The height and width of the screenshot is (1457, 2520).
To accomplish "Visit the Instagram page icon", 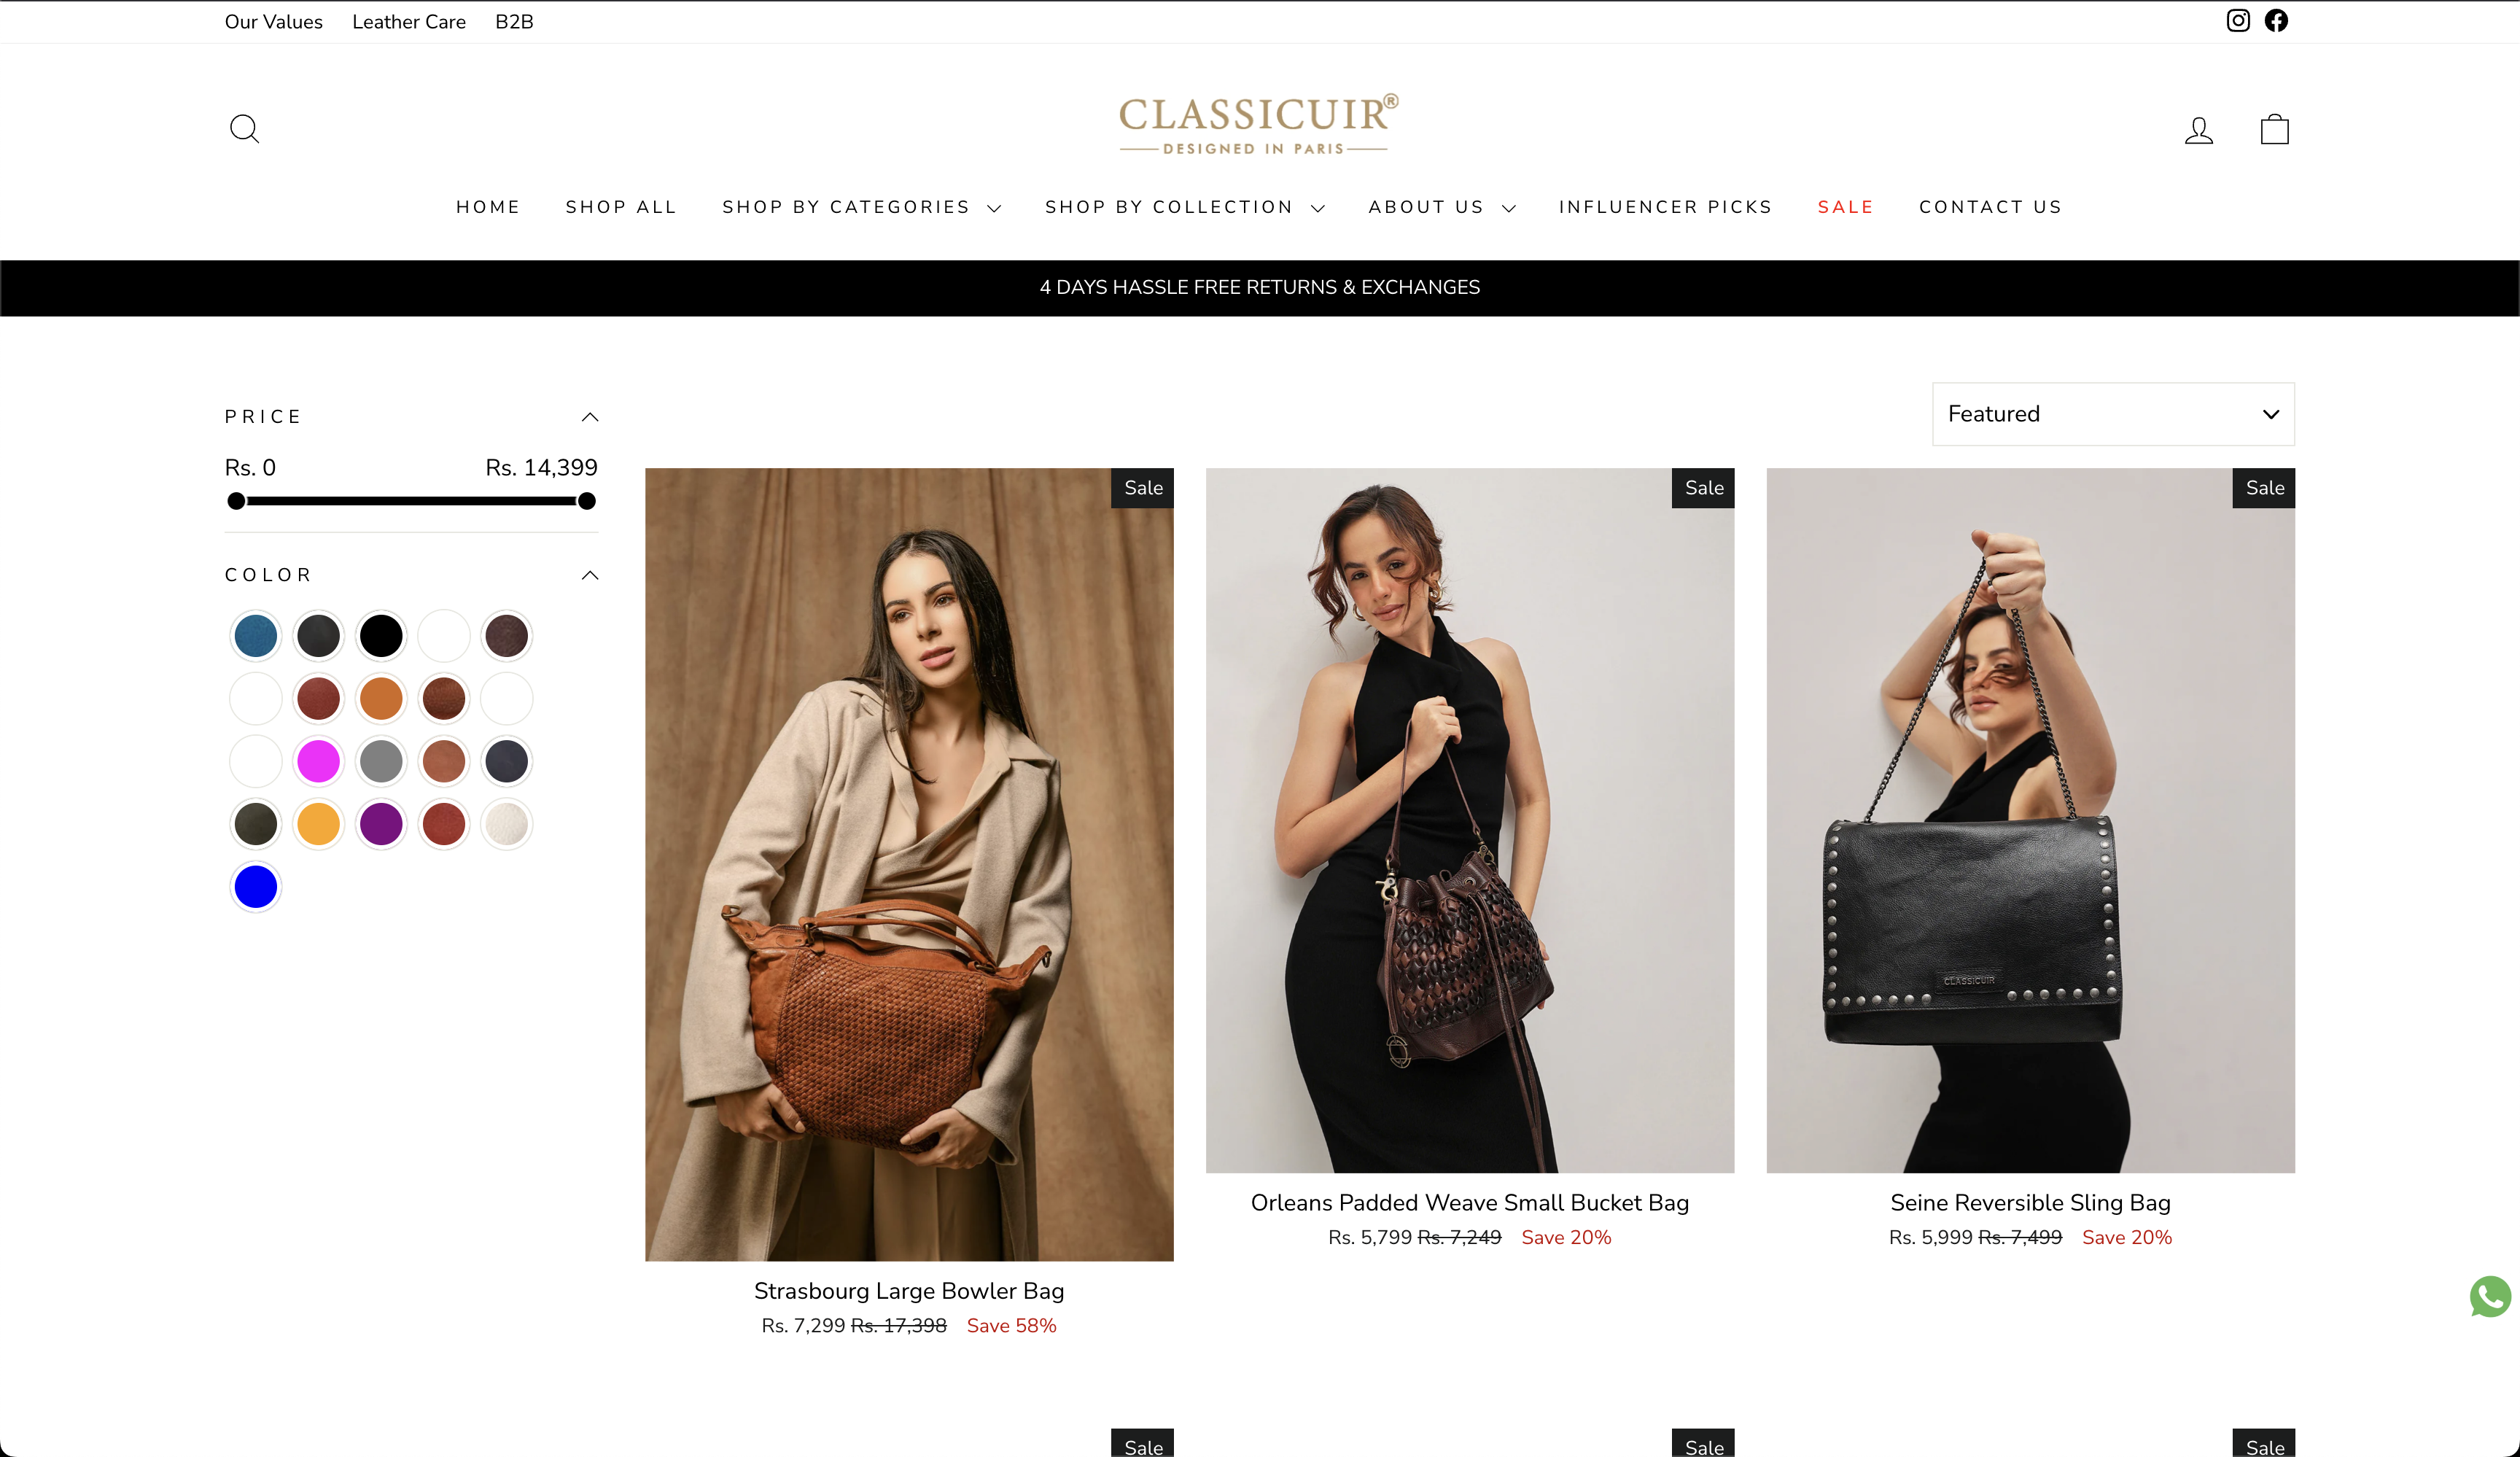I will pyautogui.click(x=2238, y=21).
